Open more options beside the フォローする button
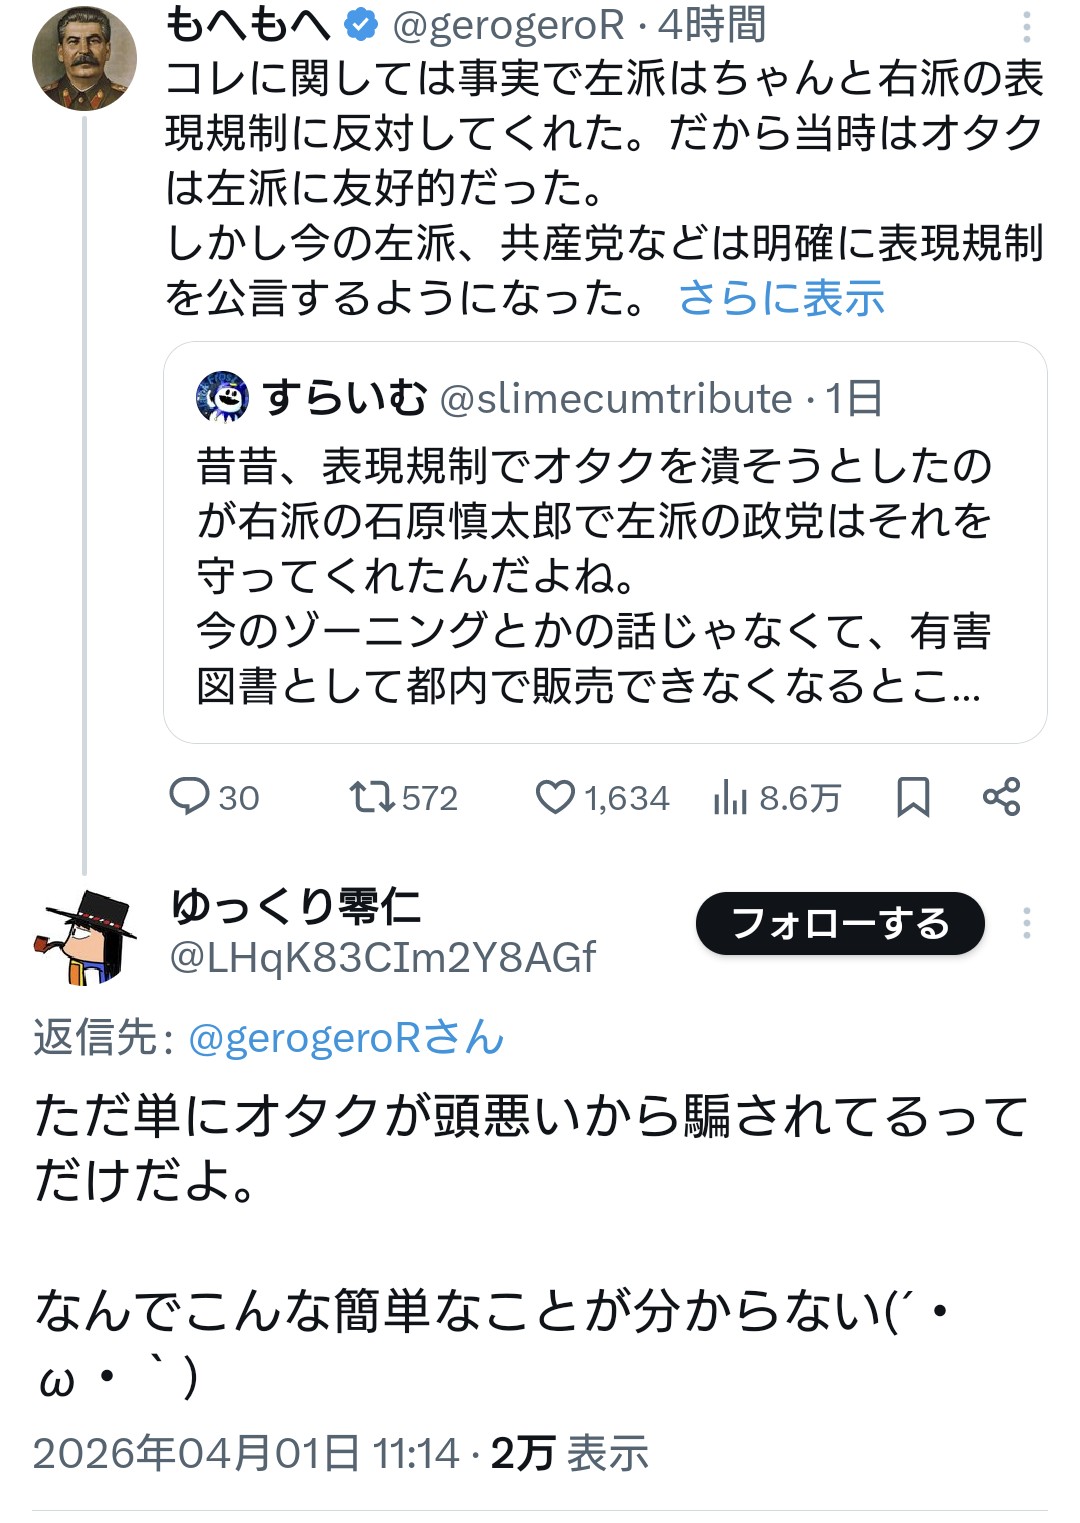The height and width of the screenshot is (1523, 1080). point(1026,923)
